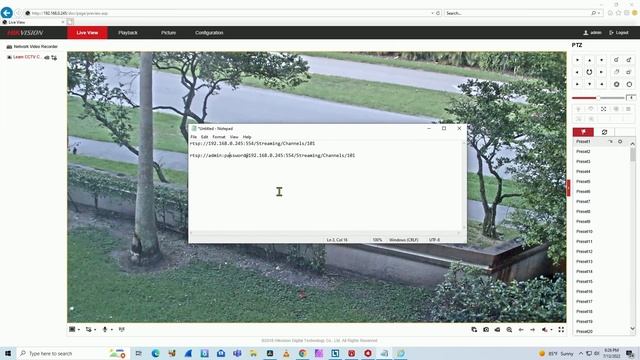Pan the PTZ camera left
The height and width of the screenshot is (360, 640).
pyautogui.click(x=577, y=72)
